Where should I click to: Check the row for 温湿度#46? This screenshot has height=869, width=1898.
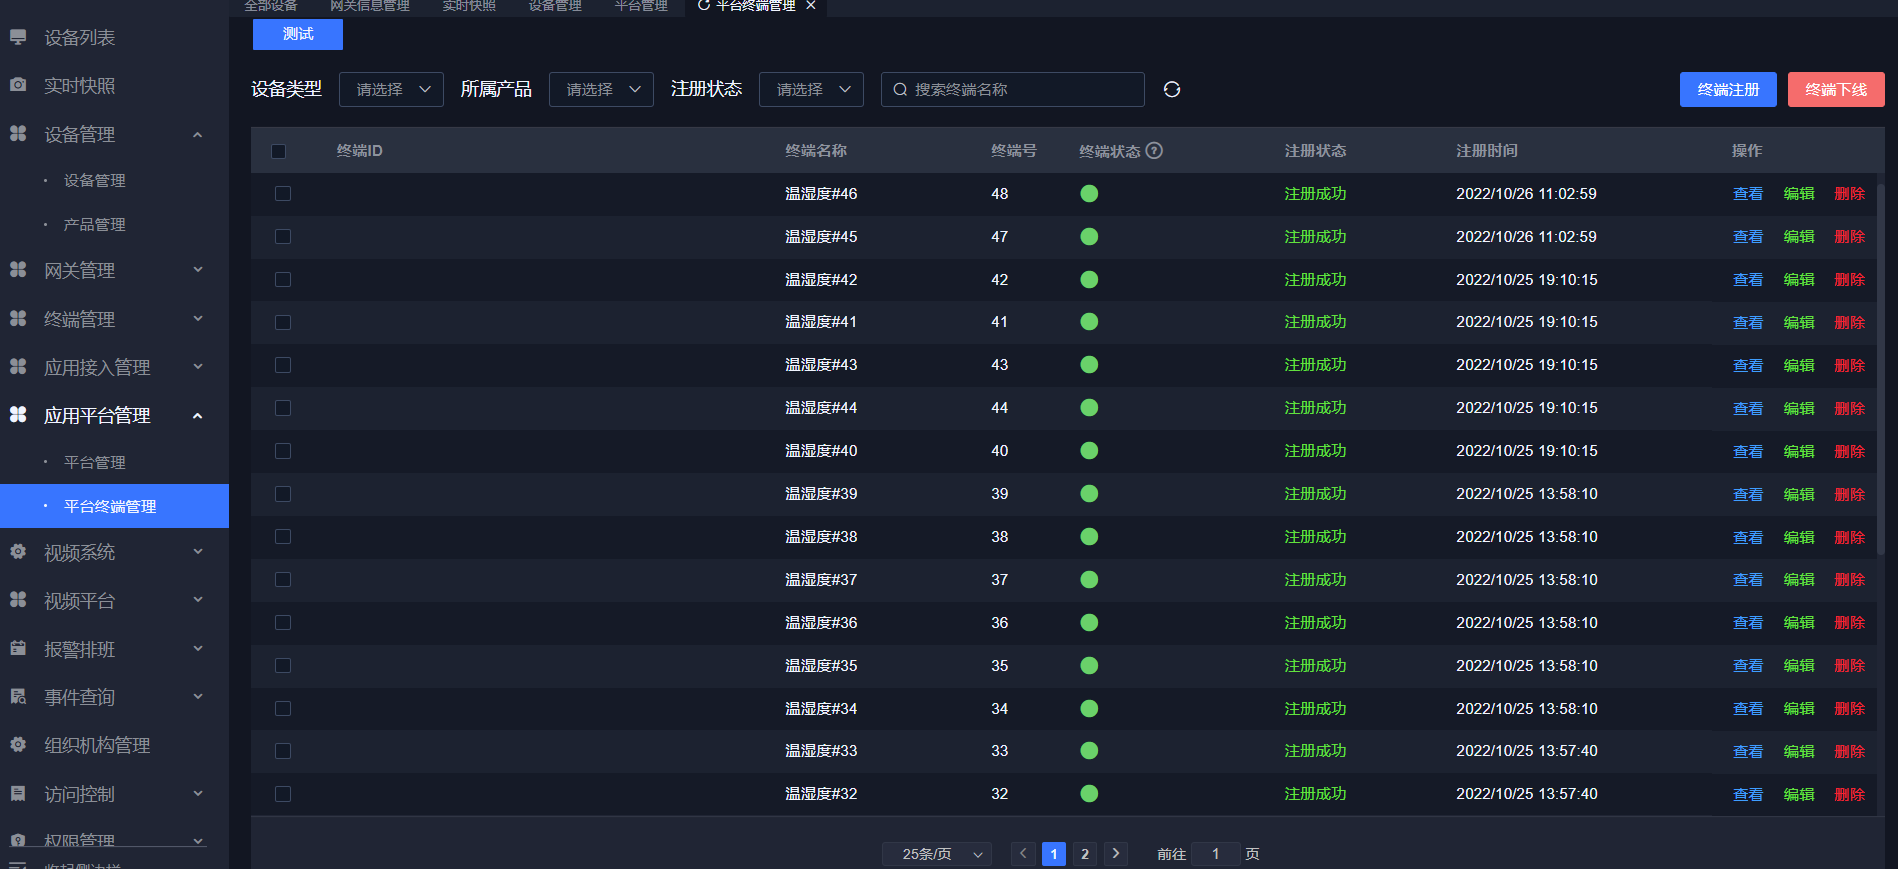[x=283, y=194]
